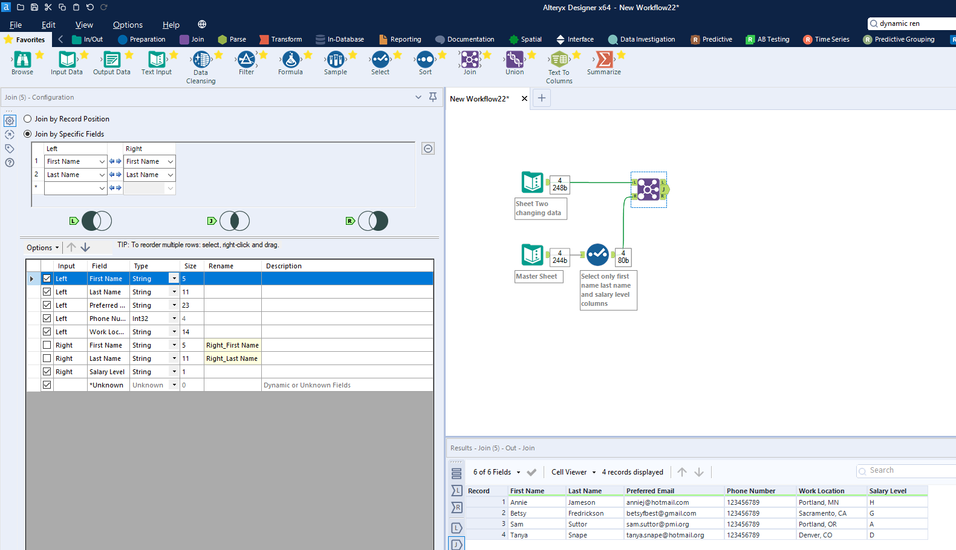This screenshot has height=550, width=956.
Task: Select the Sample tool icon
Action: (x=335, y=59)
